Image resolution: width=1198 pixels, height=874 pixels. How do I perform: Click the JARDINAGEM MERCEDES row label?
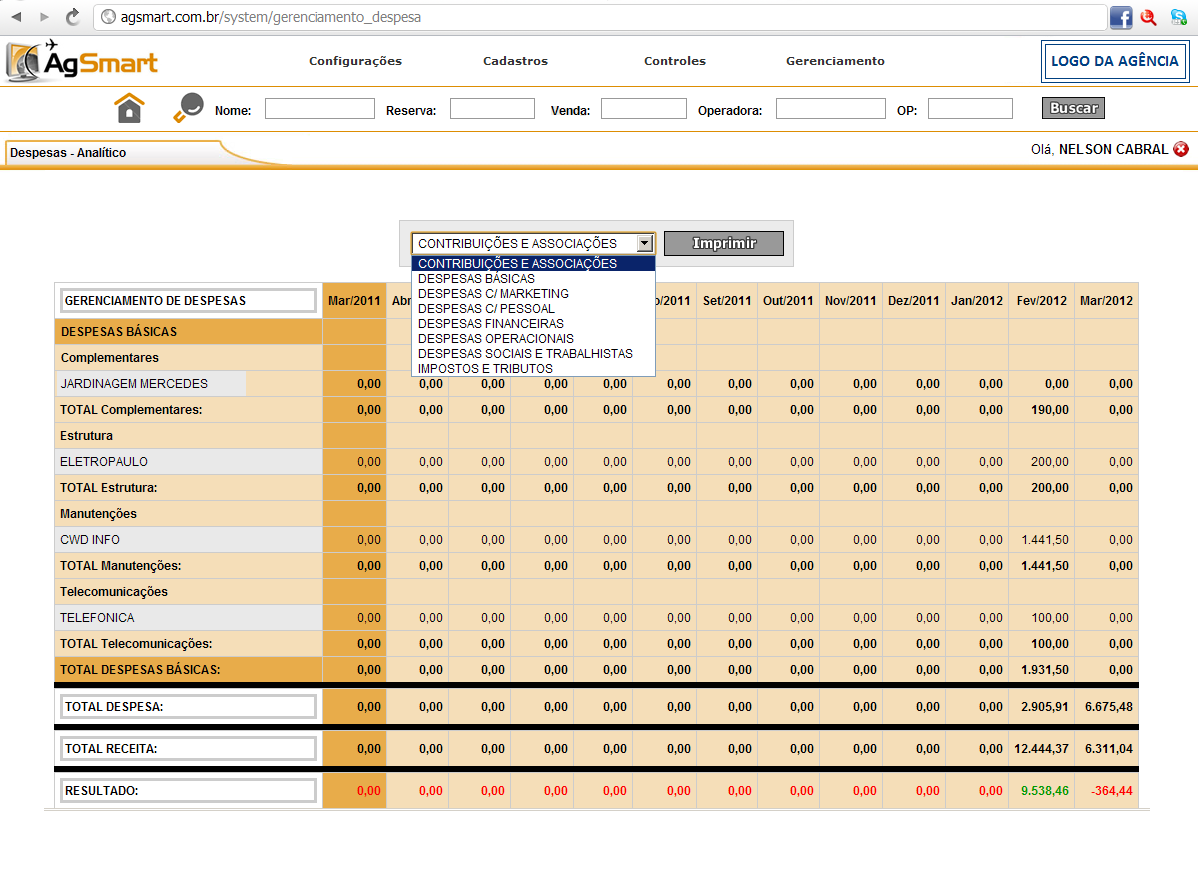(134, 384)
